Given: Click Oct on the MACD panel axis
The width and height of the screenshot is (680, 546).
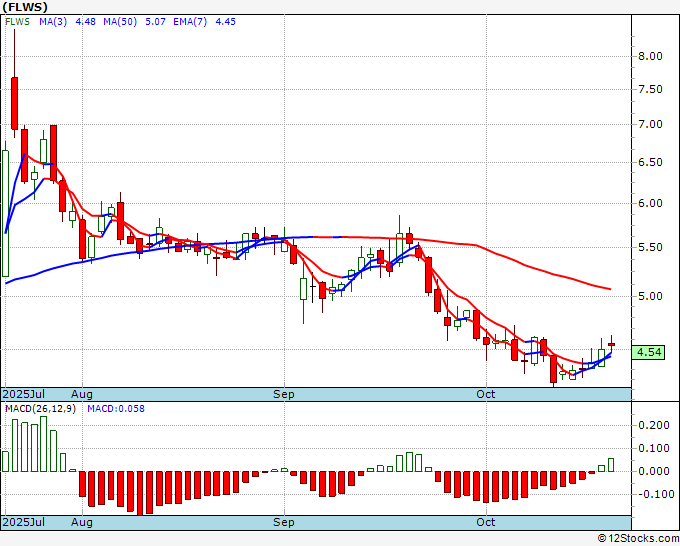Looking at the screenshot, I should (x=485, y=522).
